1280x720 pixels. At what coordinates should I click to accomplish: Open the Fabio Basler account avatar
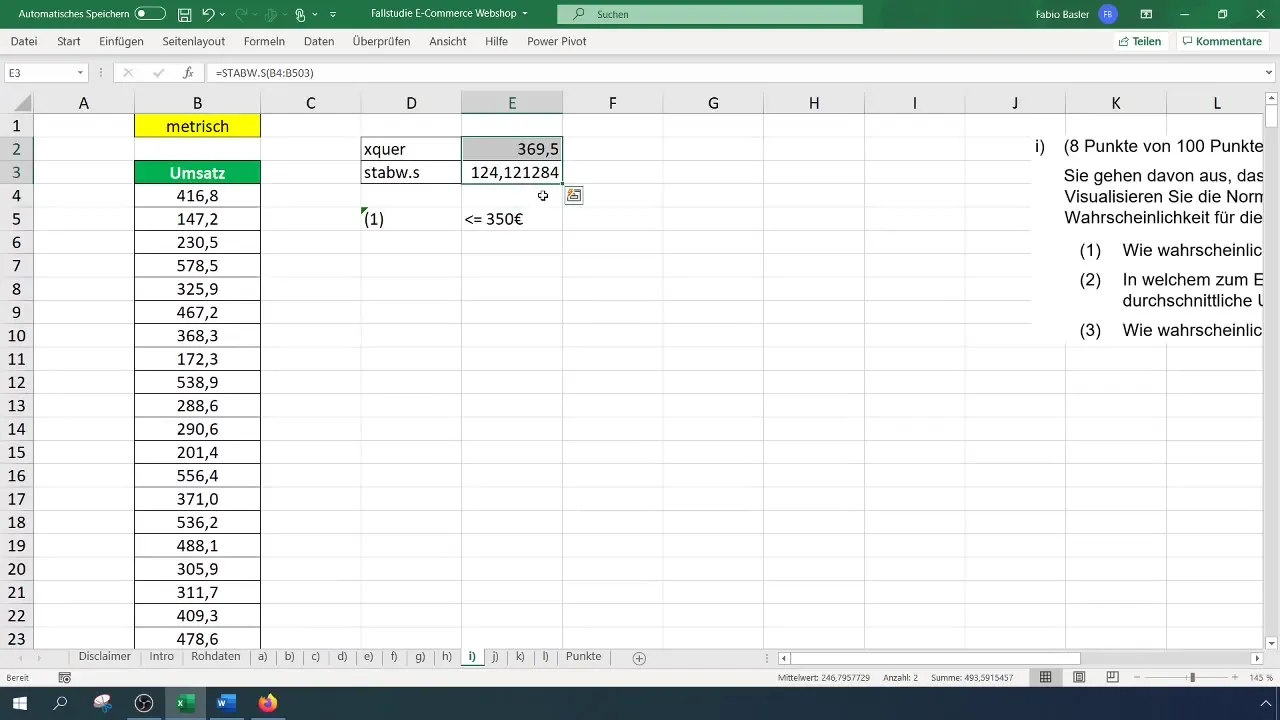tap(1107, 14)
